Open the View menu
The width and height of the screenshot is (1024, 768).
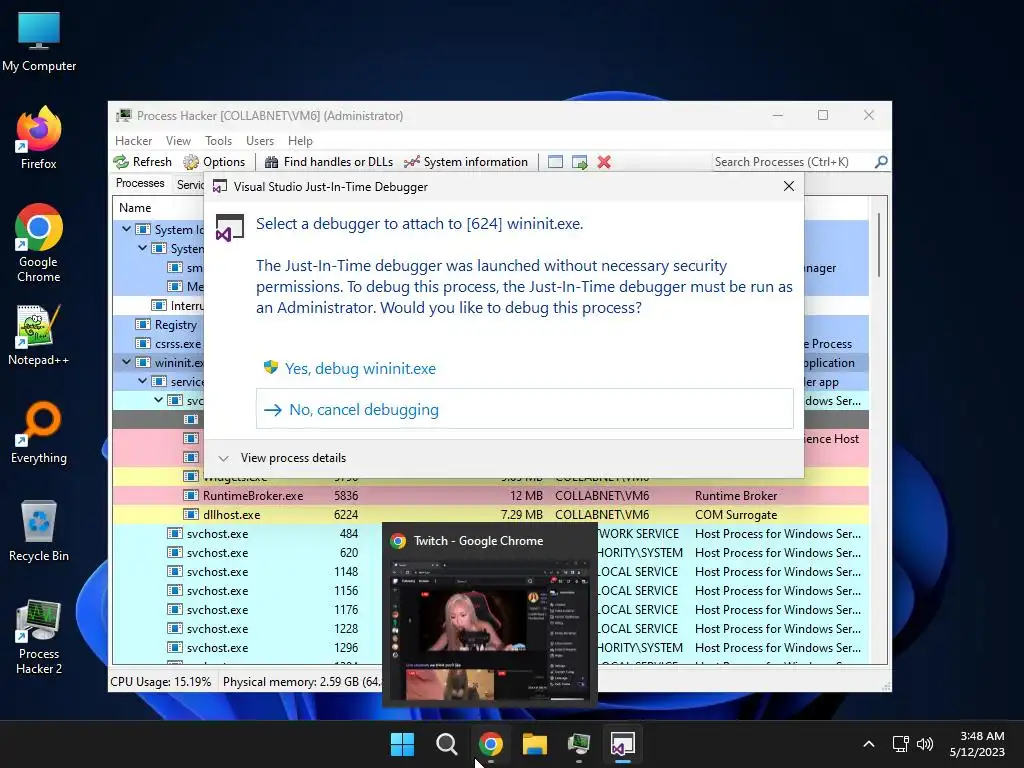tap(178, 140)
